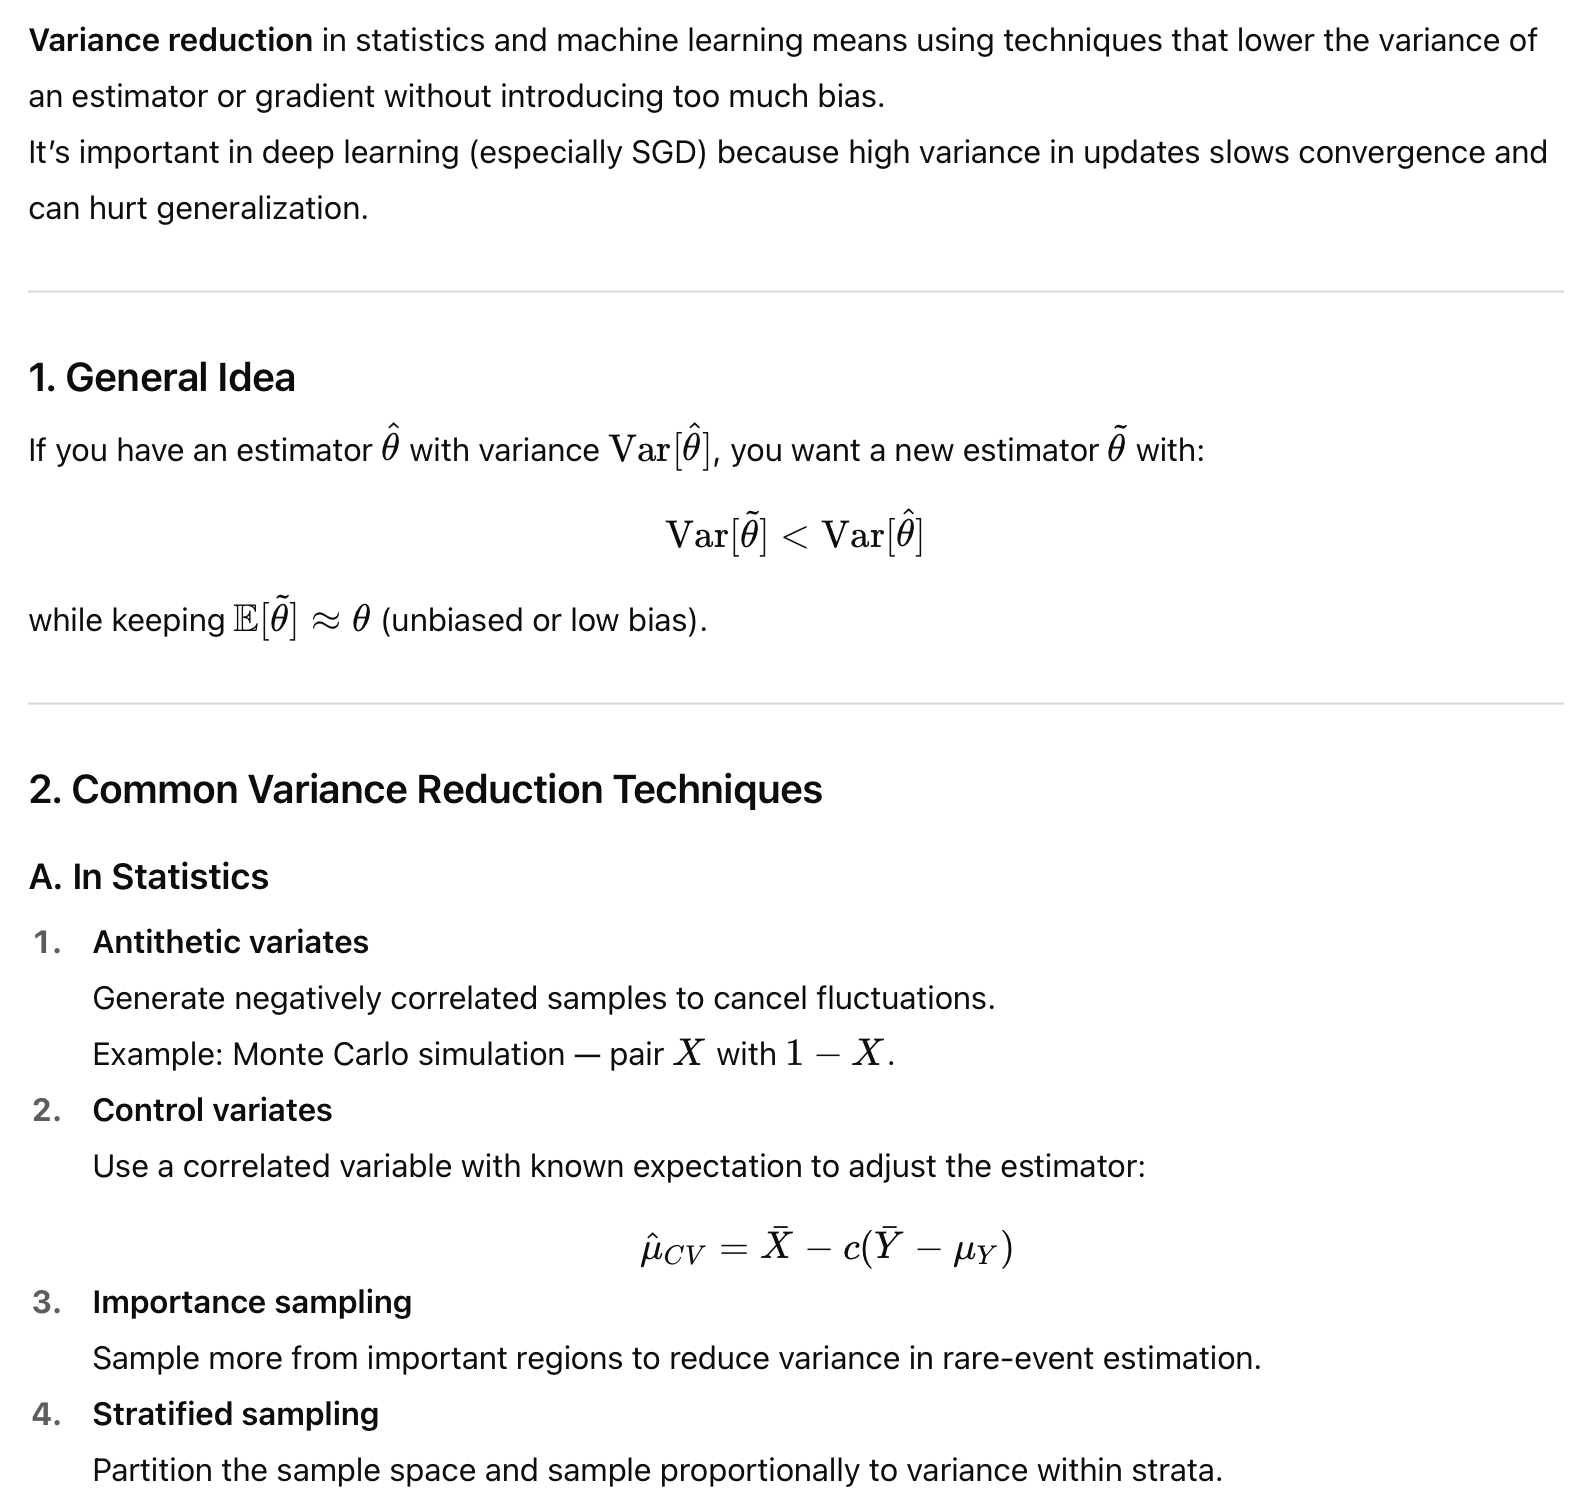Click the sentence about SGD convergence
This screenshot has height=1510, width=1580.
[786, 153]
